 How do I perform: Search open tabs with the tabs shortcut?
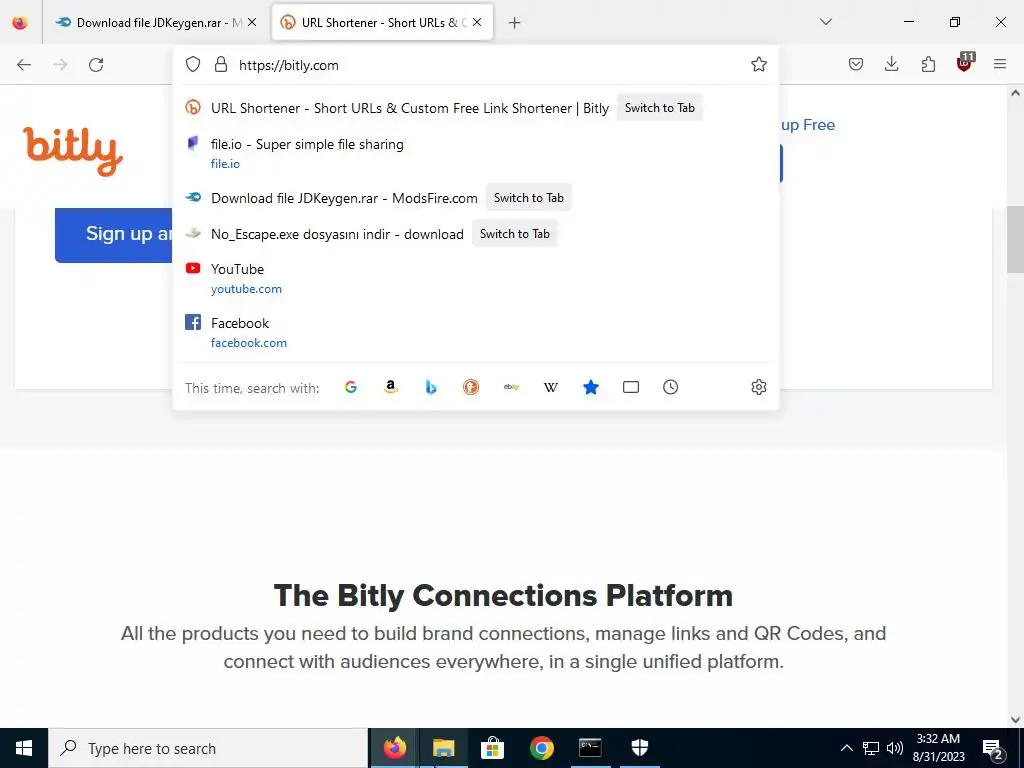(631, 387)
